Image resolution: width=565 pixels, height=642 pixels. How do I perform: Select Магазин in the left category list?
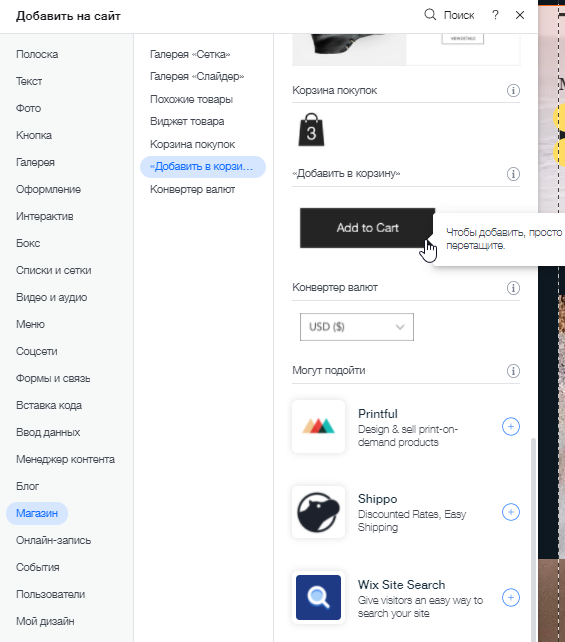pyautogui.click(x=37, y=513)
